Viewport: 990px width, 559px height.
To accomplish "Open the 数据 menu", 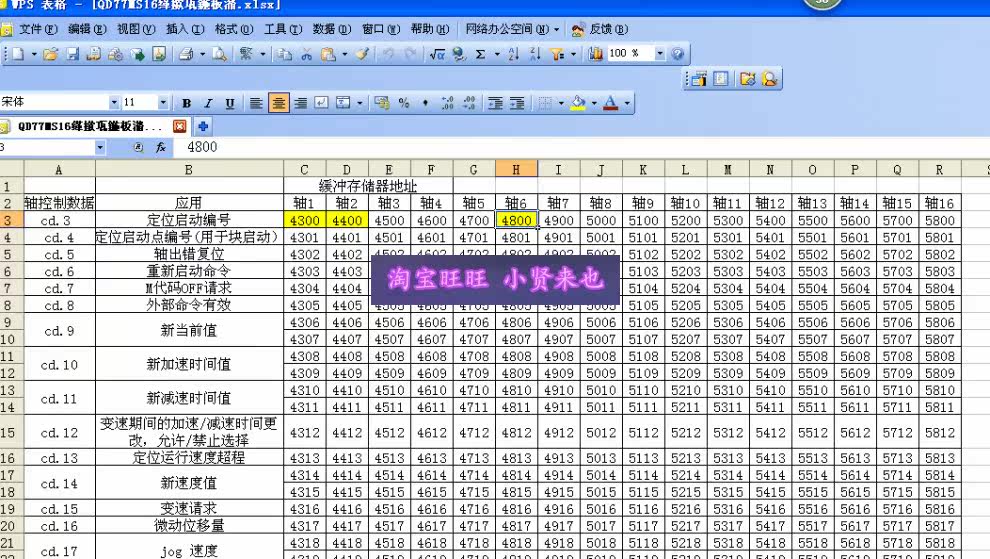I will click(331, 29).
